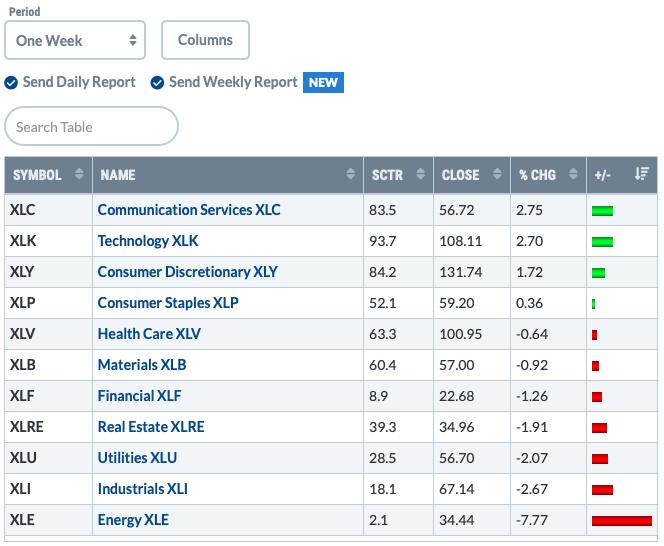Click close value 100.95
Image resolution: width=664 pixels, height=546 pixels.
[x=460, y=334]
